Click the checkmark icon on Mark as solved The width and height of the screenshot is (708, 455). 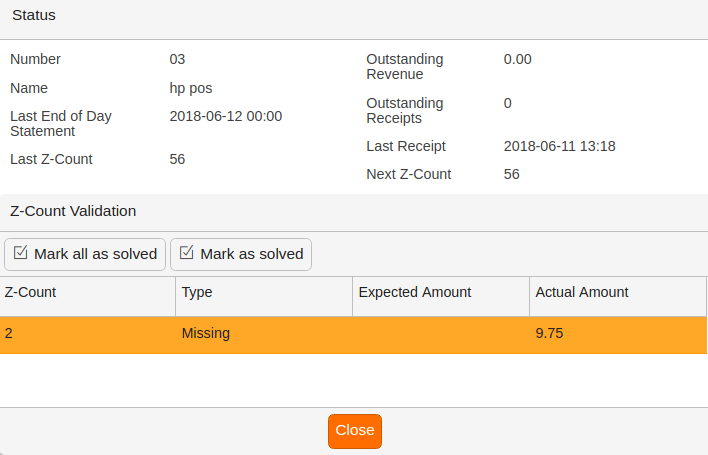(186, 252)
